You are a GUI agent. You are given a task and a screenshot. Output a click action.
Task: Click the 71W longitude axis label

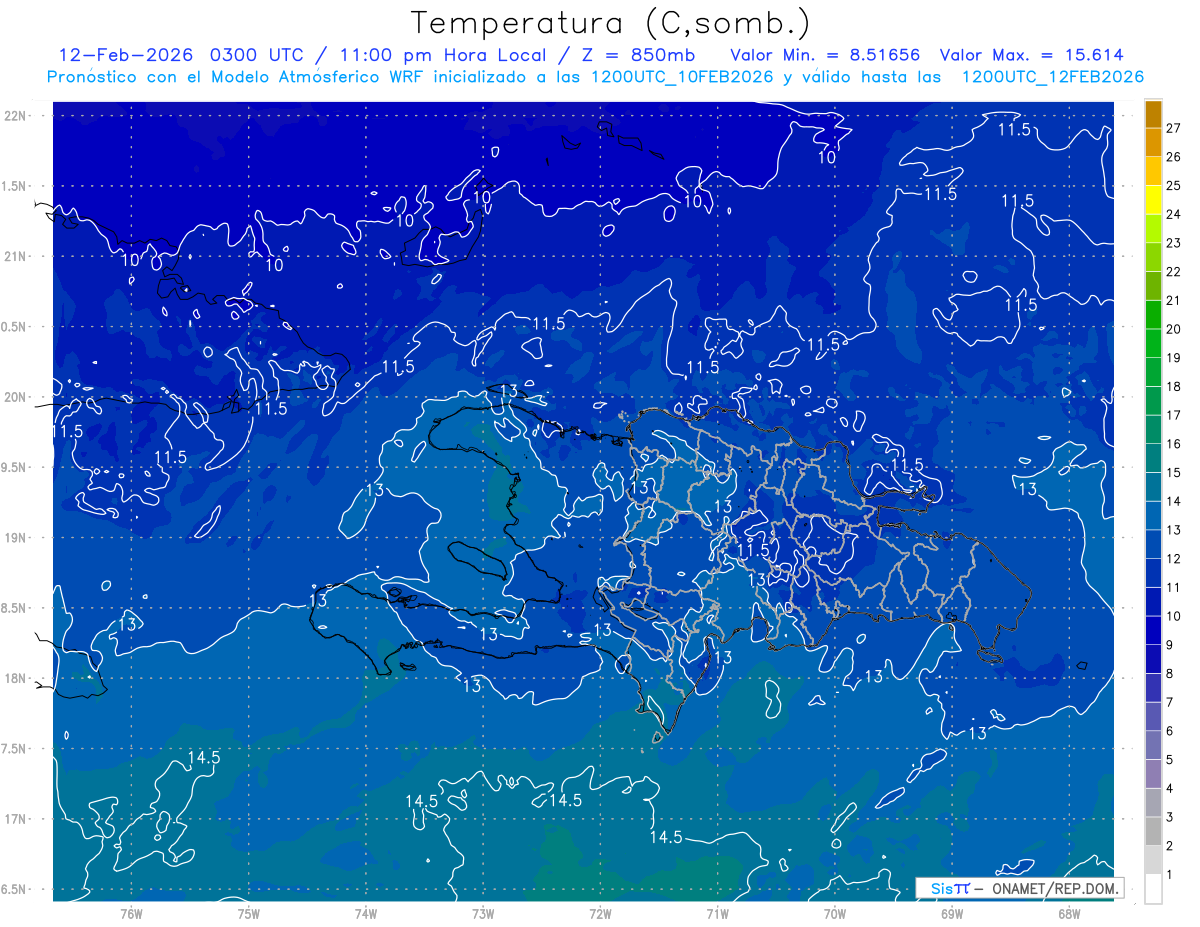(x=717, y=914)
